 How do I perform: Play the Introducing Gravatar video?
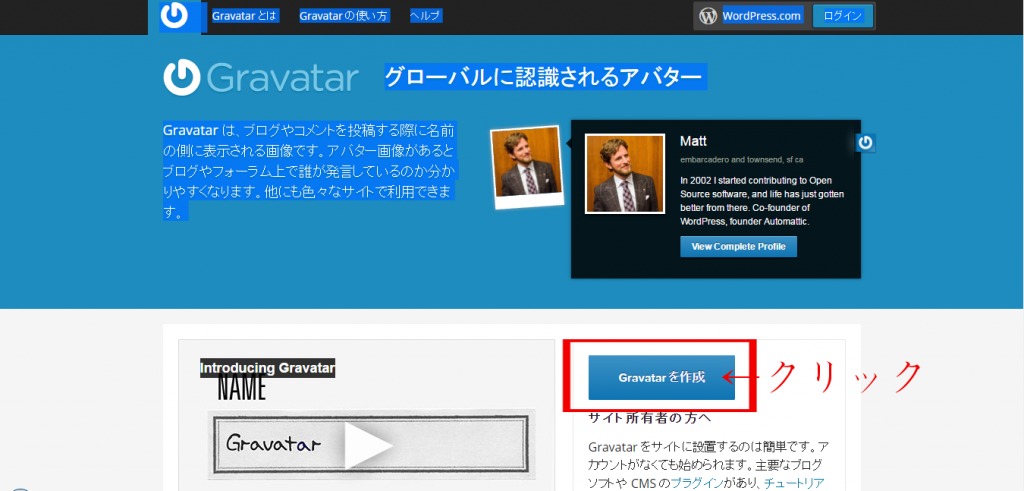click(368, 445)
